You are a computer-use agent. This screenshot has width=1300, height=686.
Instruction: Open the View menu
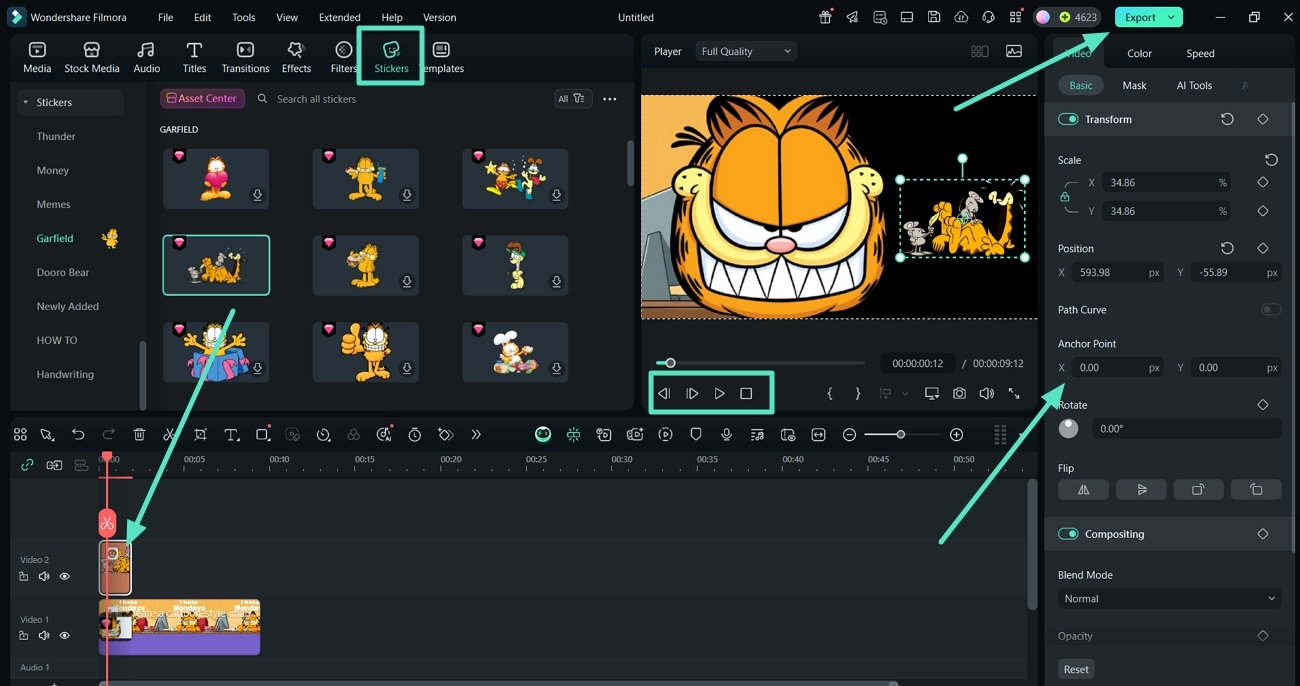pyautogui.click(x=287, y=17)
